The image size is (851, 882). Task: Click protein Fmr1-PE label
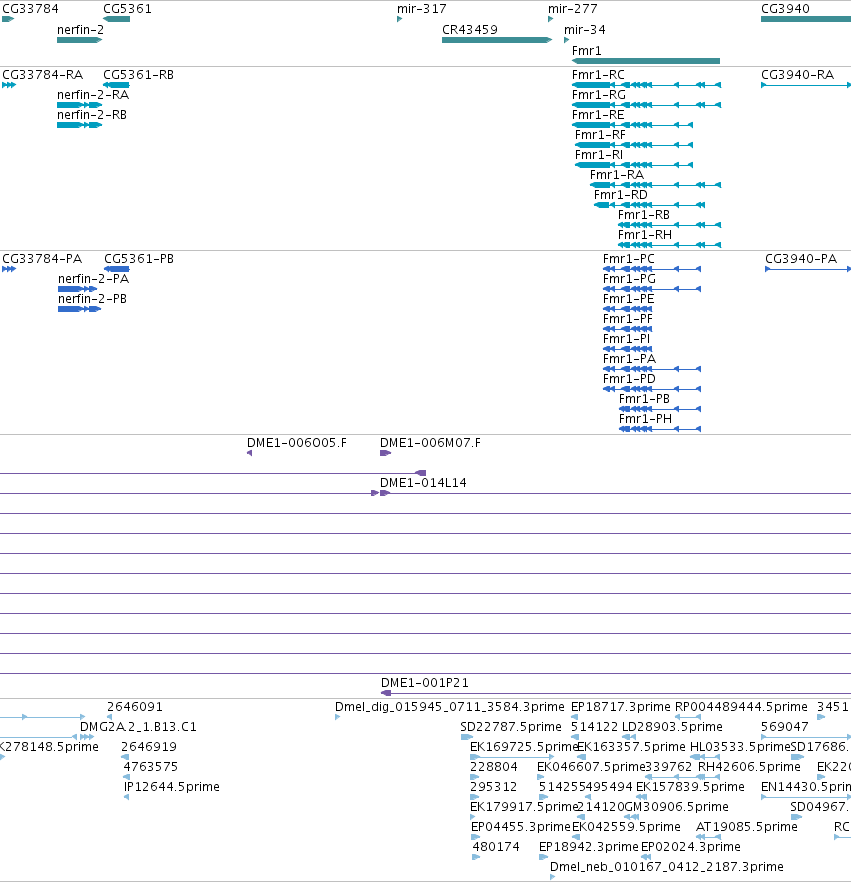[x=628, y=299]
